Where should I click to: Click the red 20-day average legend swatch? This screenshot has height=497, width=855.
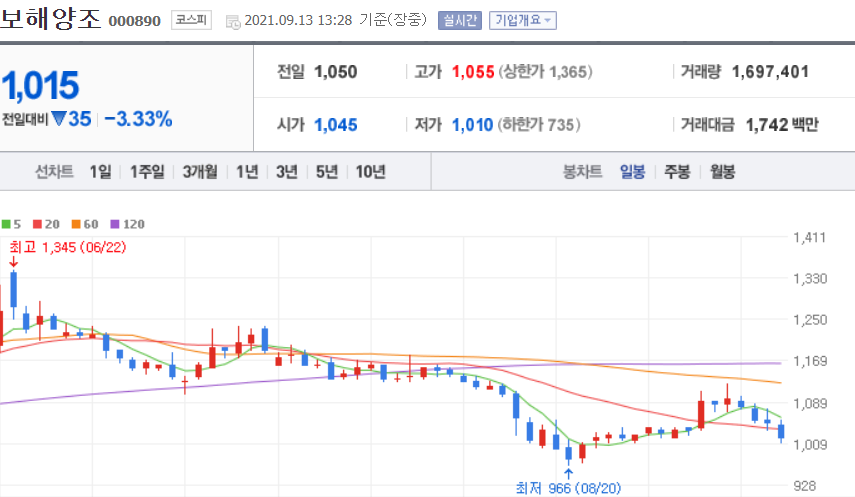[38, 224]
